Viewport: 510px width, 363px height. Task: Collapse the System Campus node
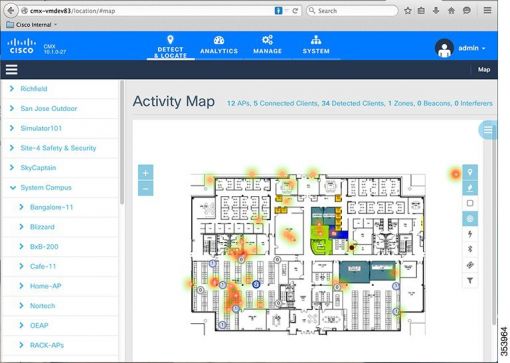pos(13,188)
